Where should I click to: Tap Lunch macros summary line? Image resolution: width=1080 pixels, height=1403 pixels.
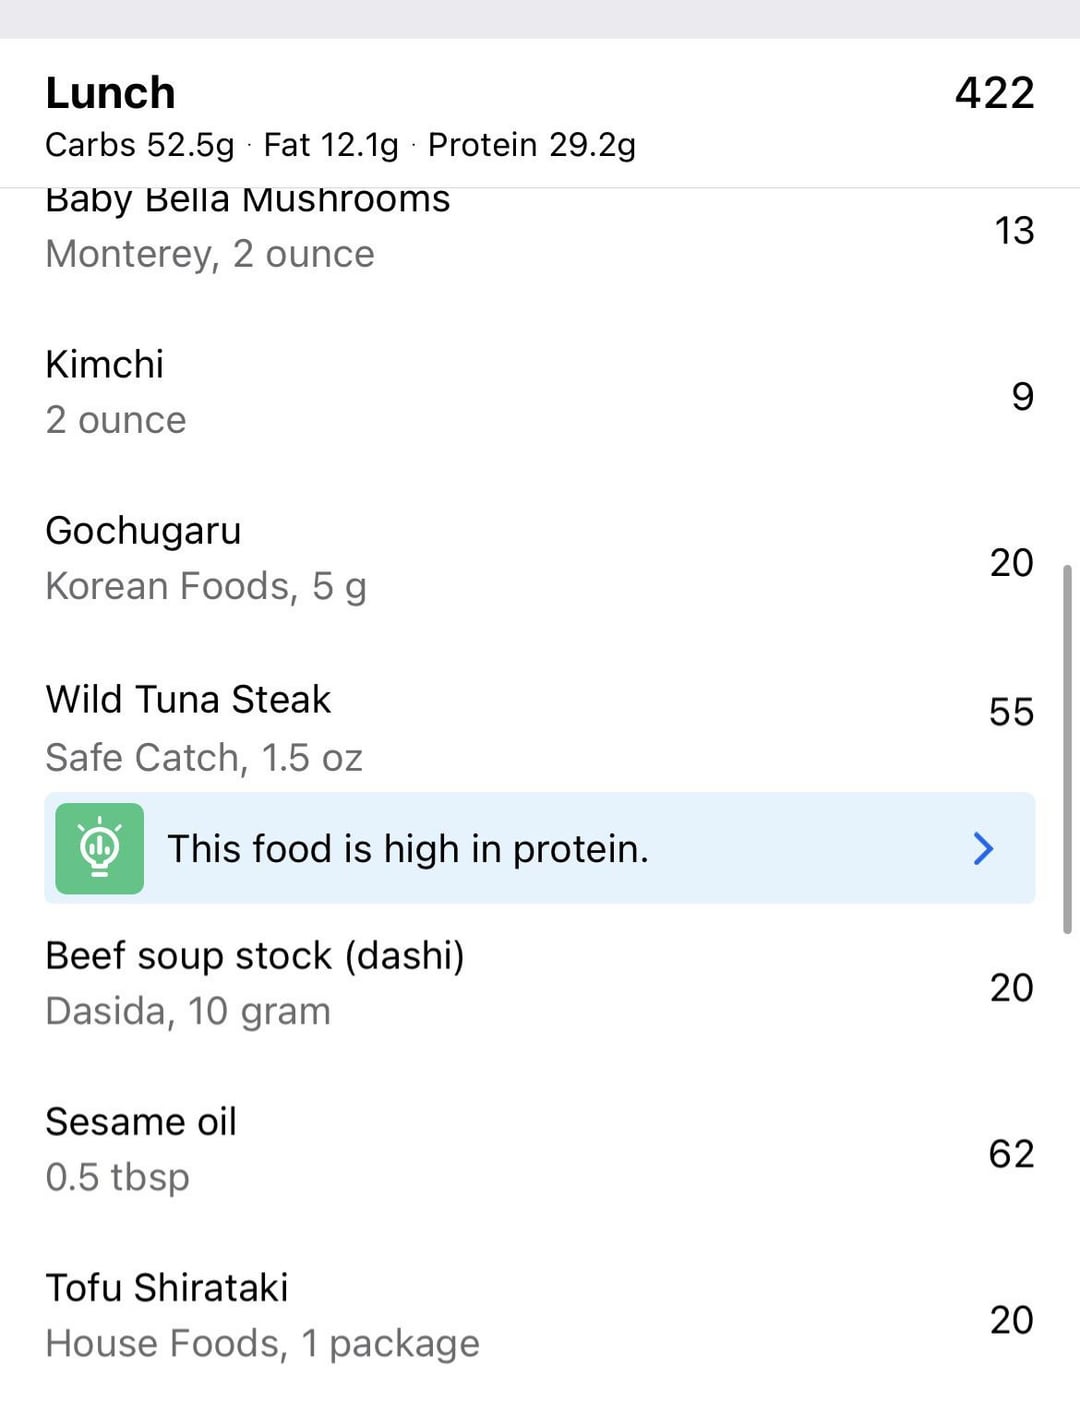pos(340,146)
